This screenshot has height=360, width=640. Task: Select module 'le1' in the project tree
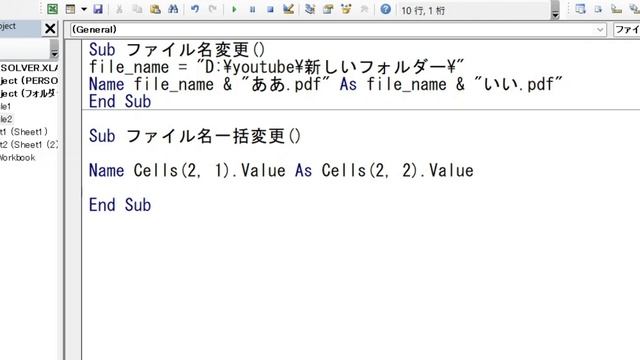[x=6, y=107]
